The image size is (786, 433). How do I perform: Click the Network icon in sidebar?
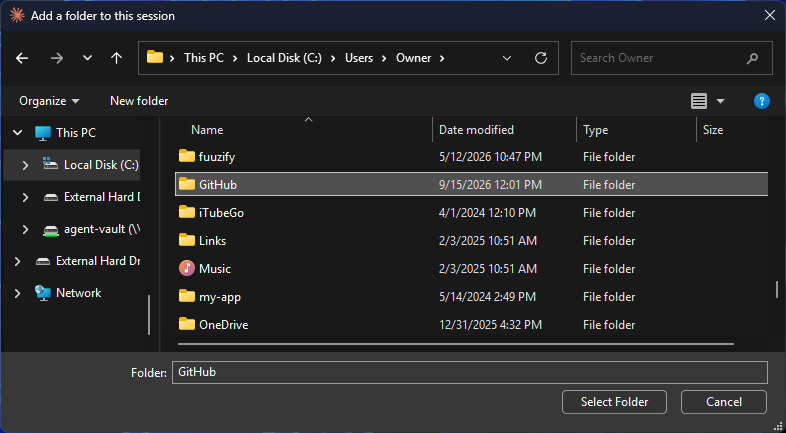(x=43, y=293)
